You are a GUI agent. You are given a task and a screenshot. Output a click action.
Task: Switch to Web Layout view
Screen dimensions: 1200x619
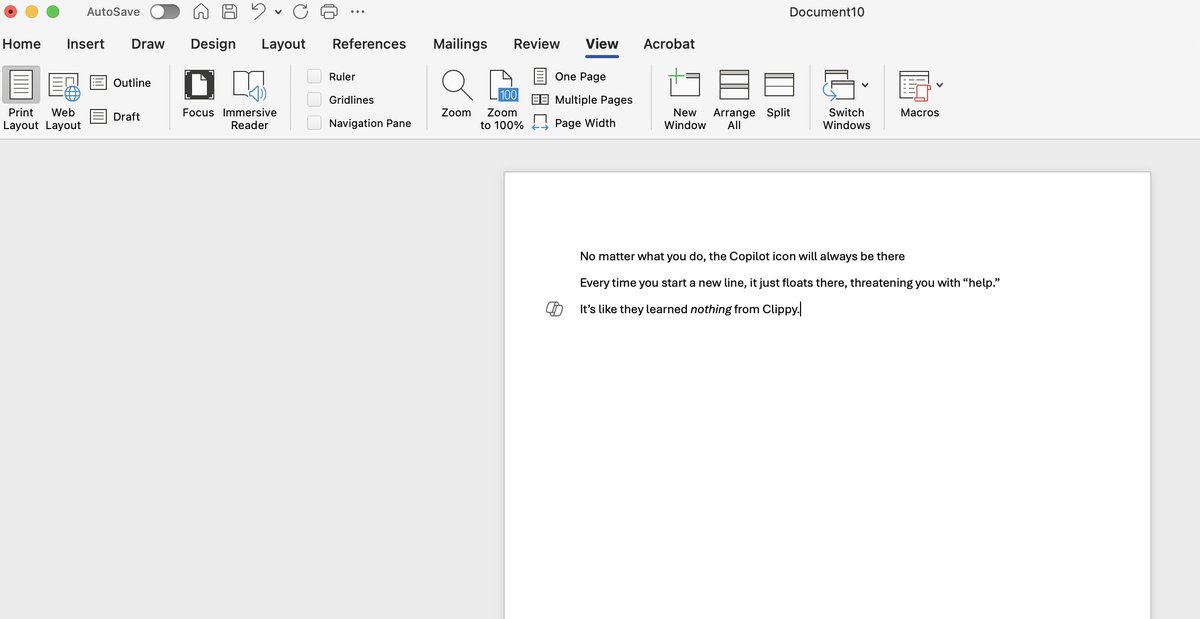62,97
